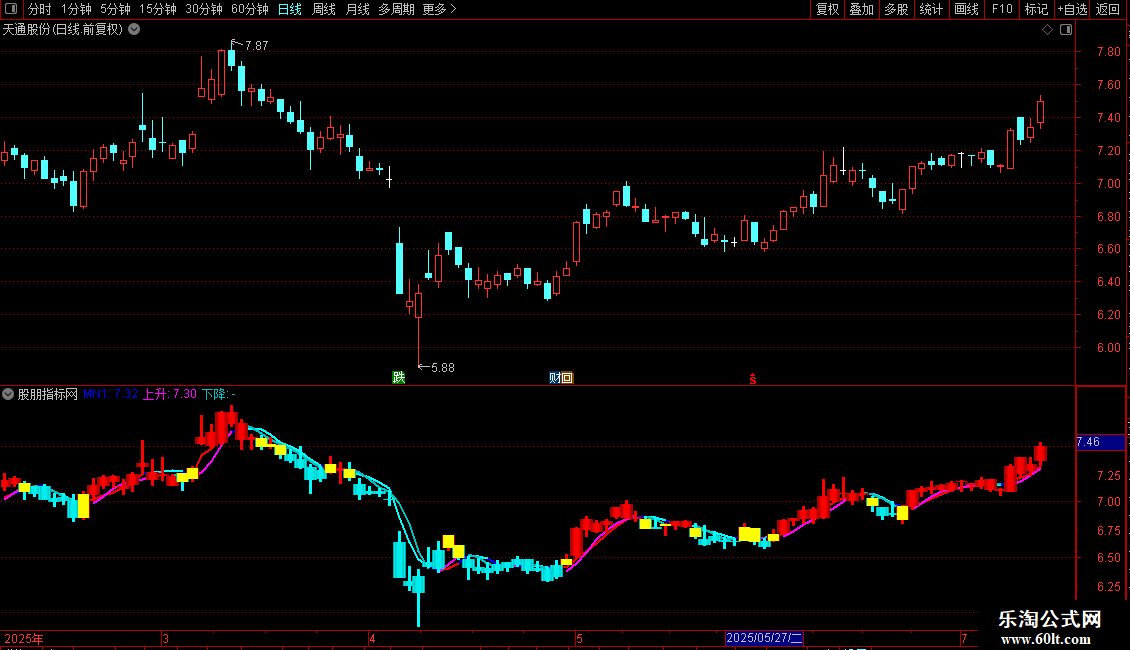Click the 返回 back button
The height and width of the screenshot is (650, 1130).
1108,9
